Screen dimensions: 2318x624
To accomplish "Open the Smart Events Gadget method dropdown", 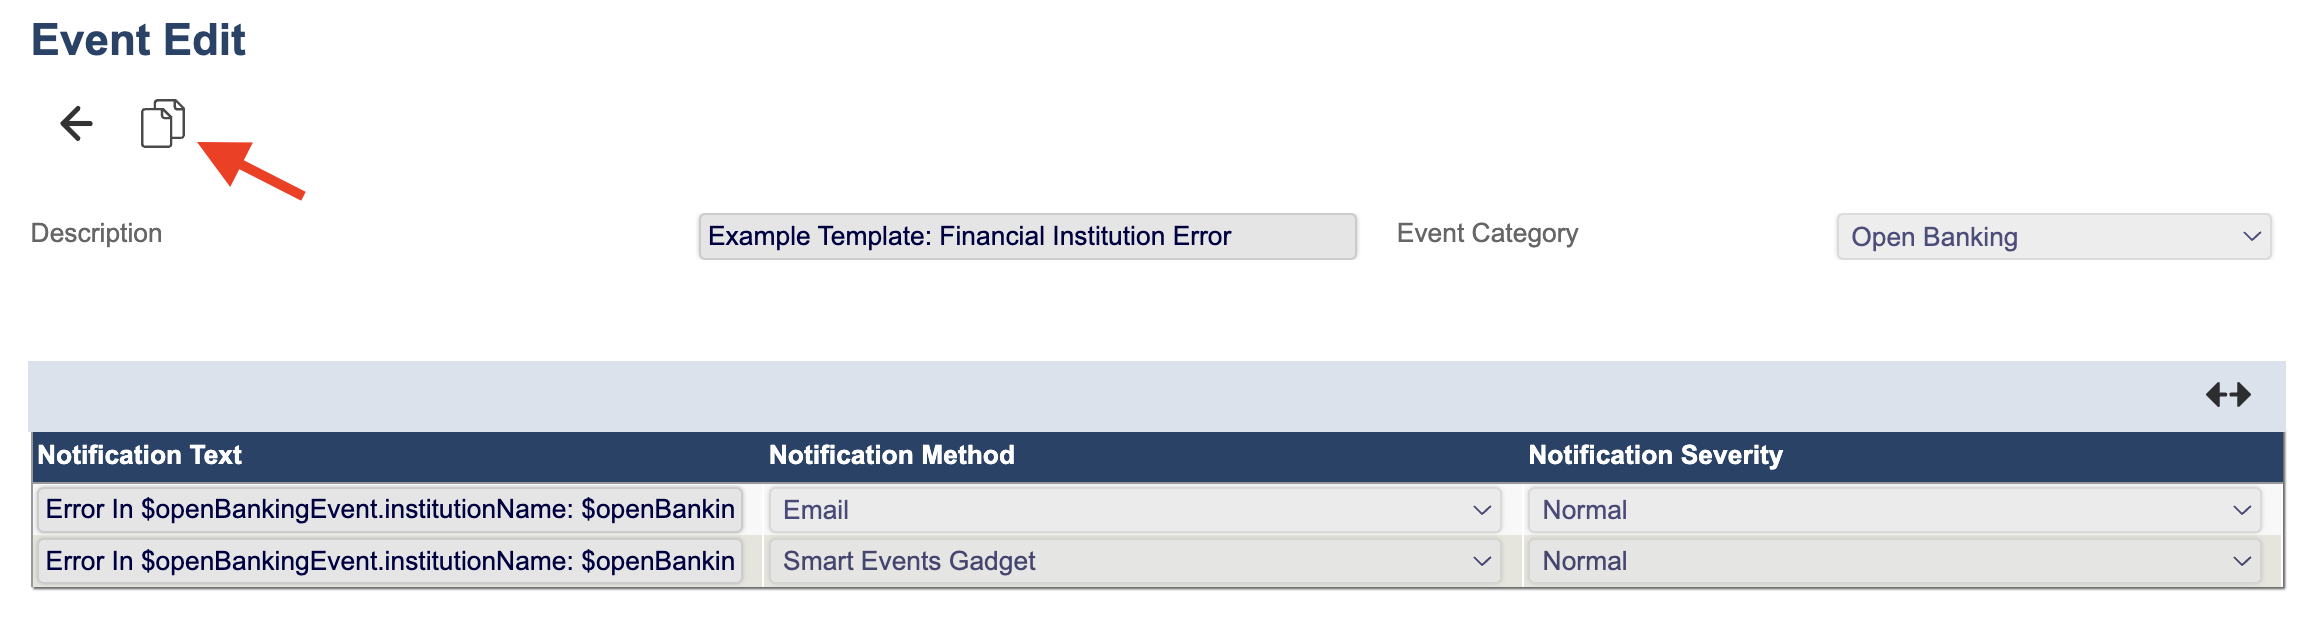I will pyautogui.click(x=1135, y=561).
